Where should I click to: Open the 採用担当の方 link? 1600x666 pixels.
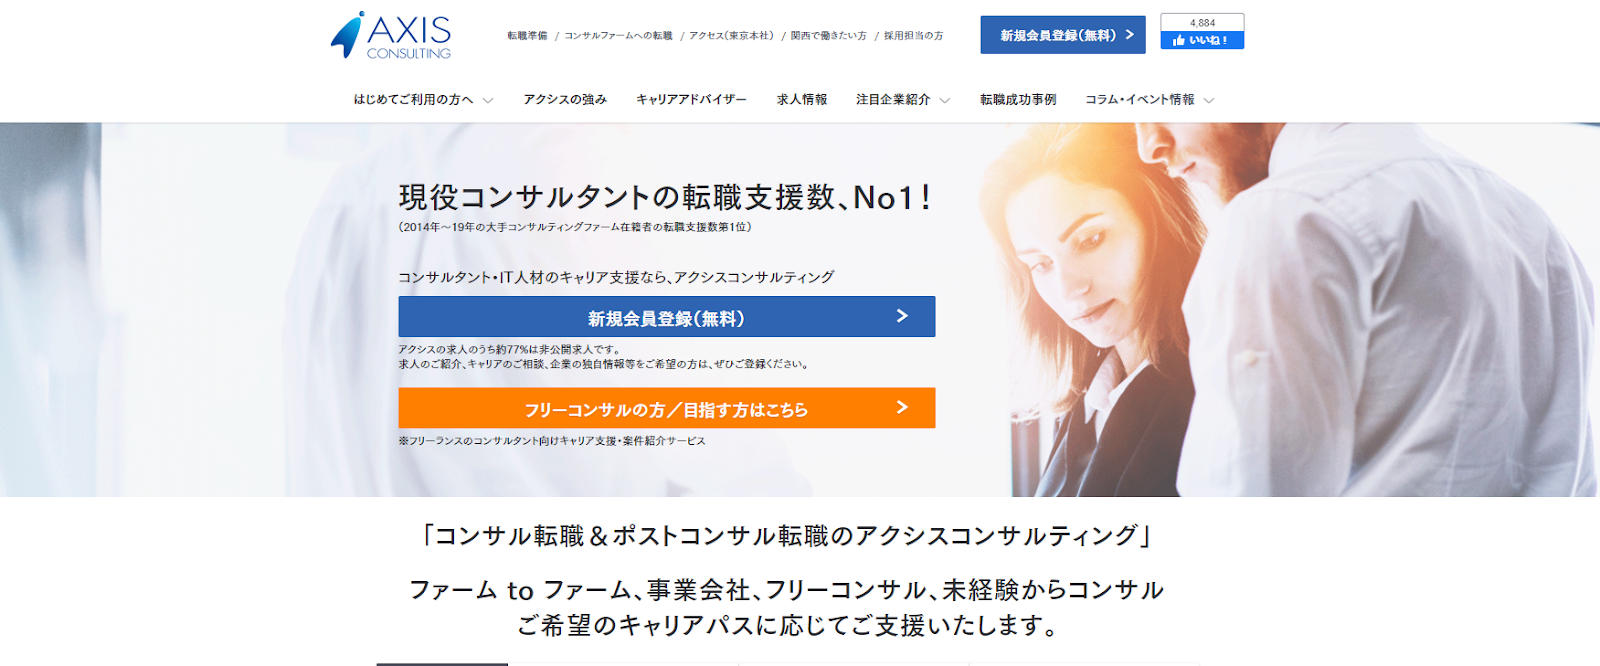(913, 36)
